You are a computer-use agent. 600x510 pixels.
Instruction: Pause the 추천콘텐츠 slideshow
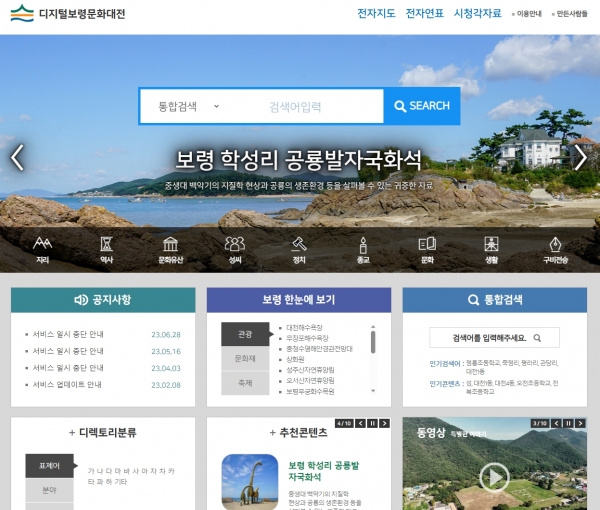[373, 423]
